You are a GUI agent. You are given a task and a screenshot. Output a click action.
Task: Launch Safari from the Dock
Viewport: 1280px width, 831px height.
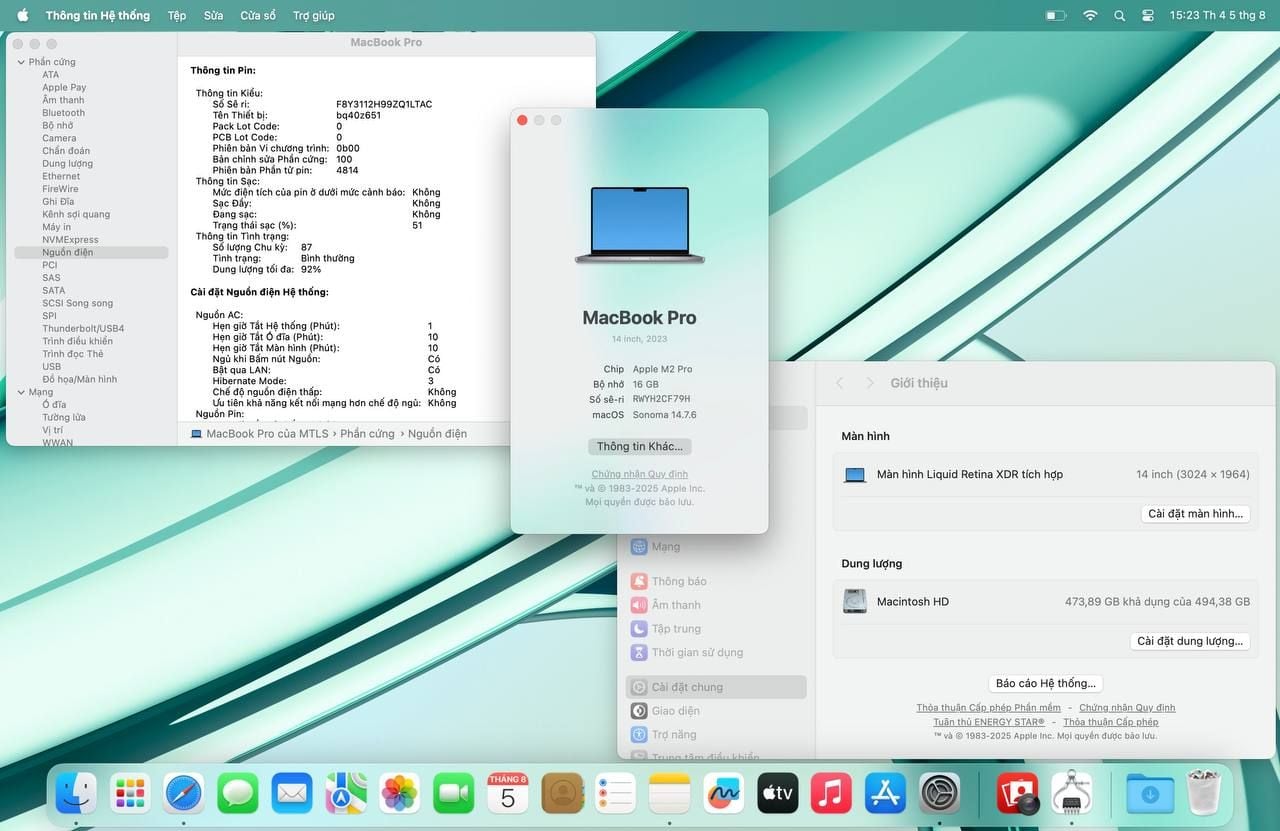pyautogui.click(x=184, y=793)
